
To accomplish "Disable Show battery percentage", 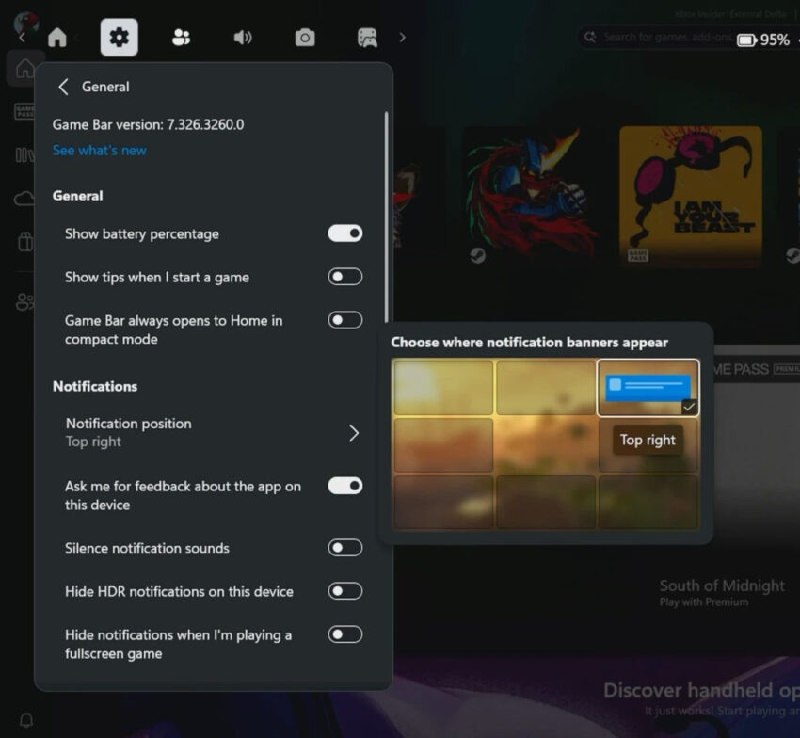I will [344, 233].
